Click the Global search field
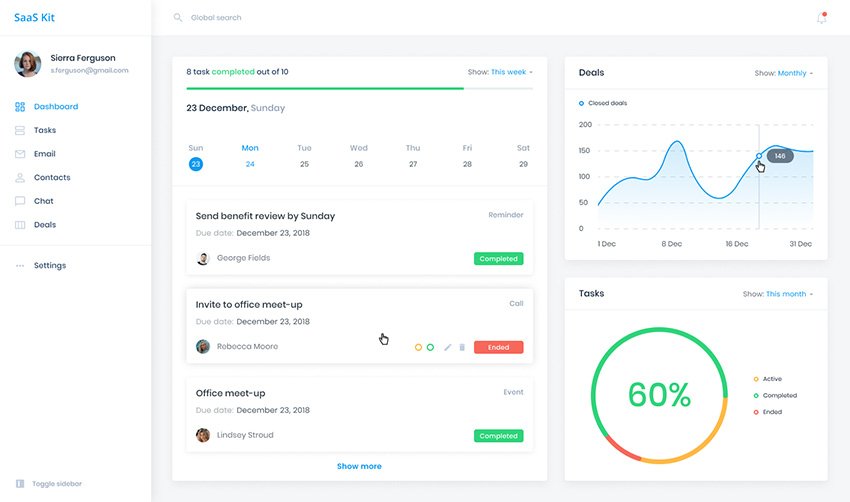 click(x=216, y=18)
